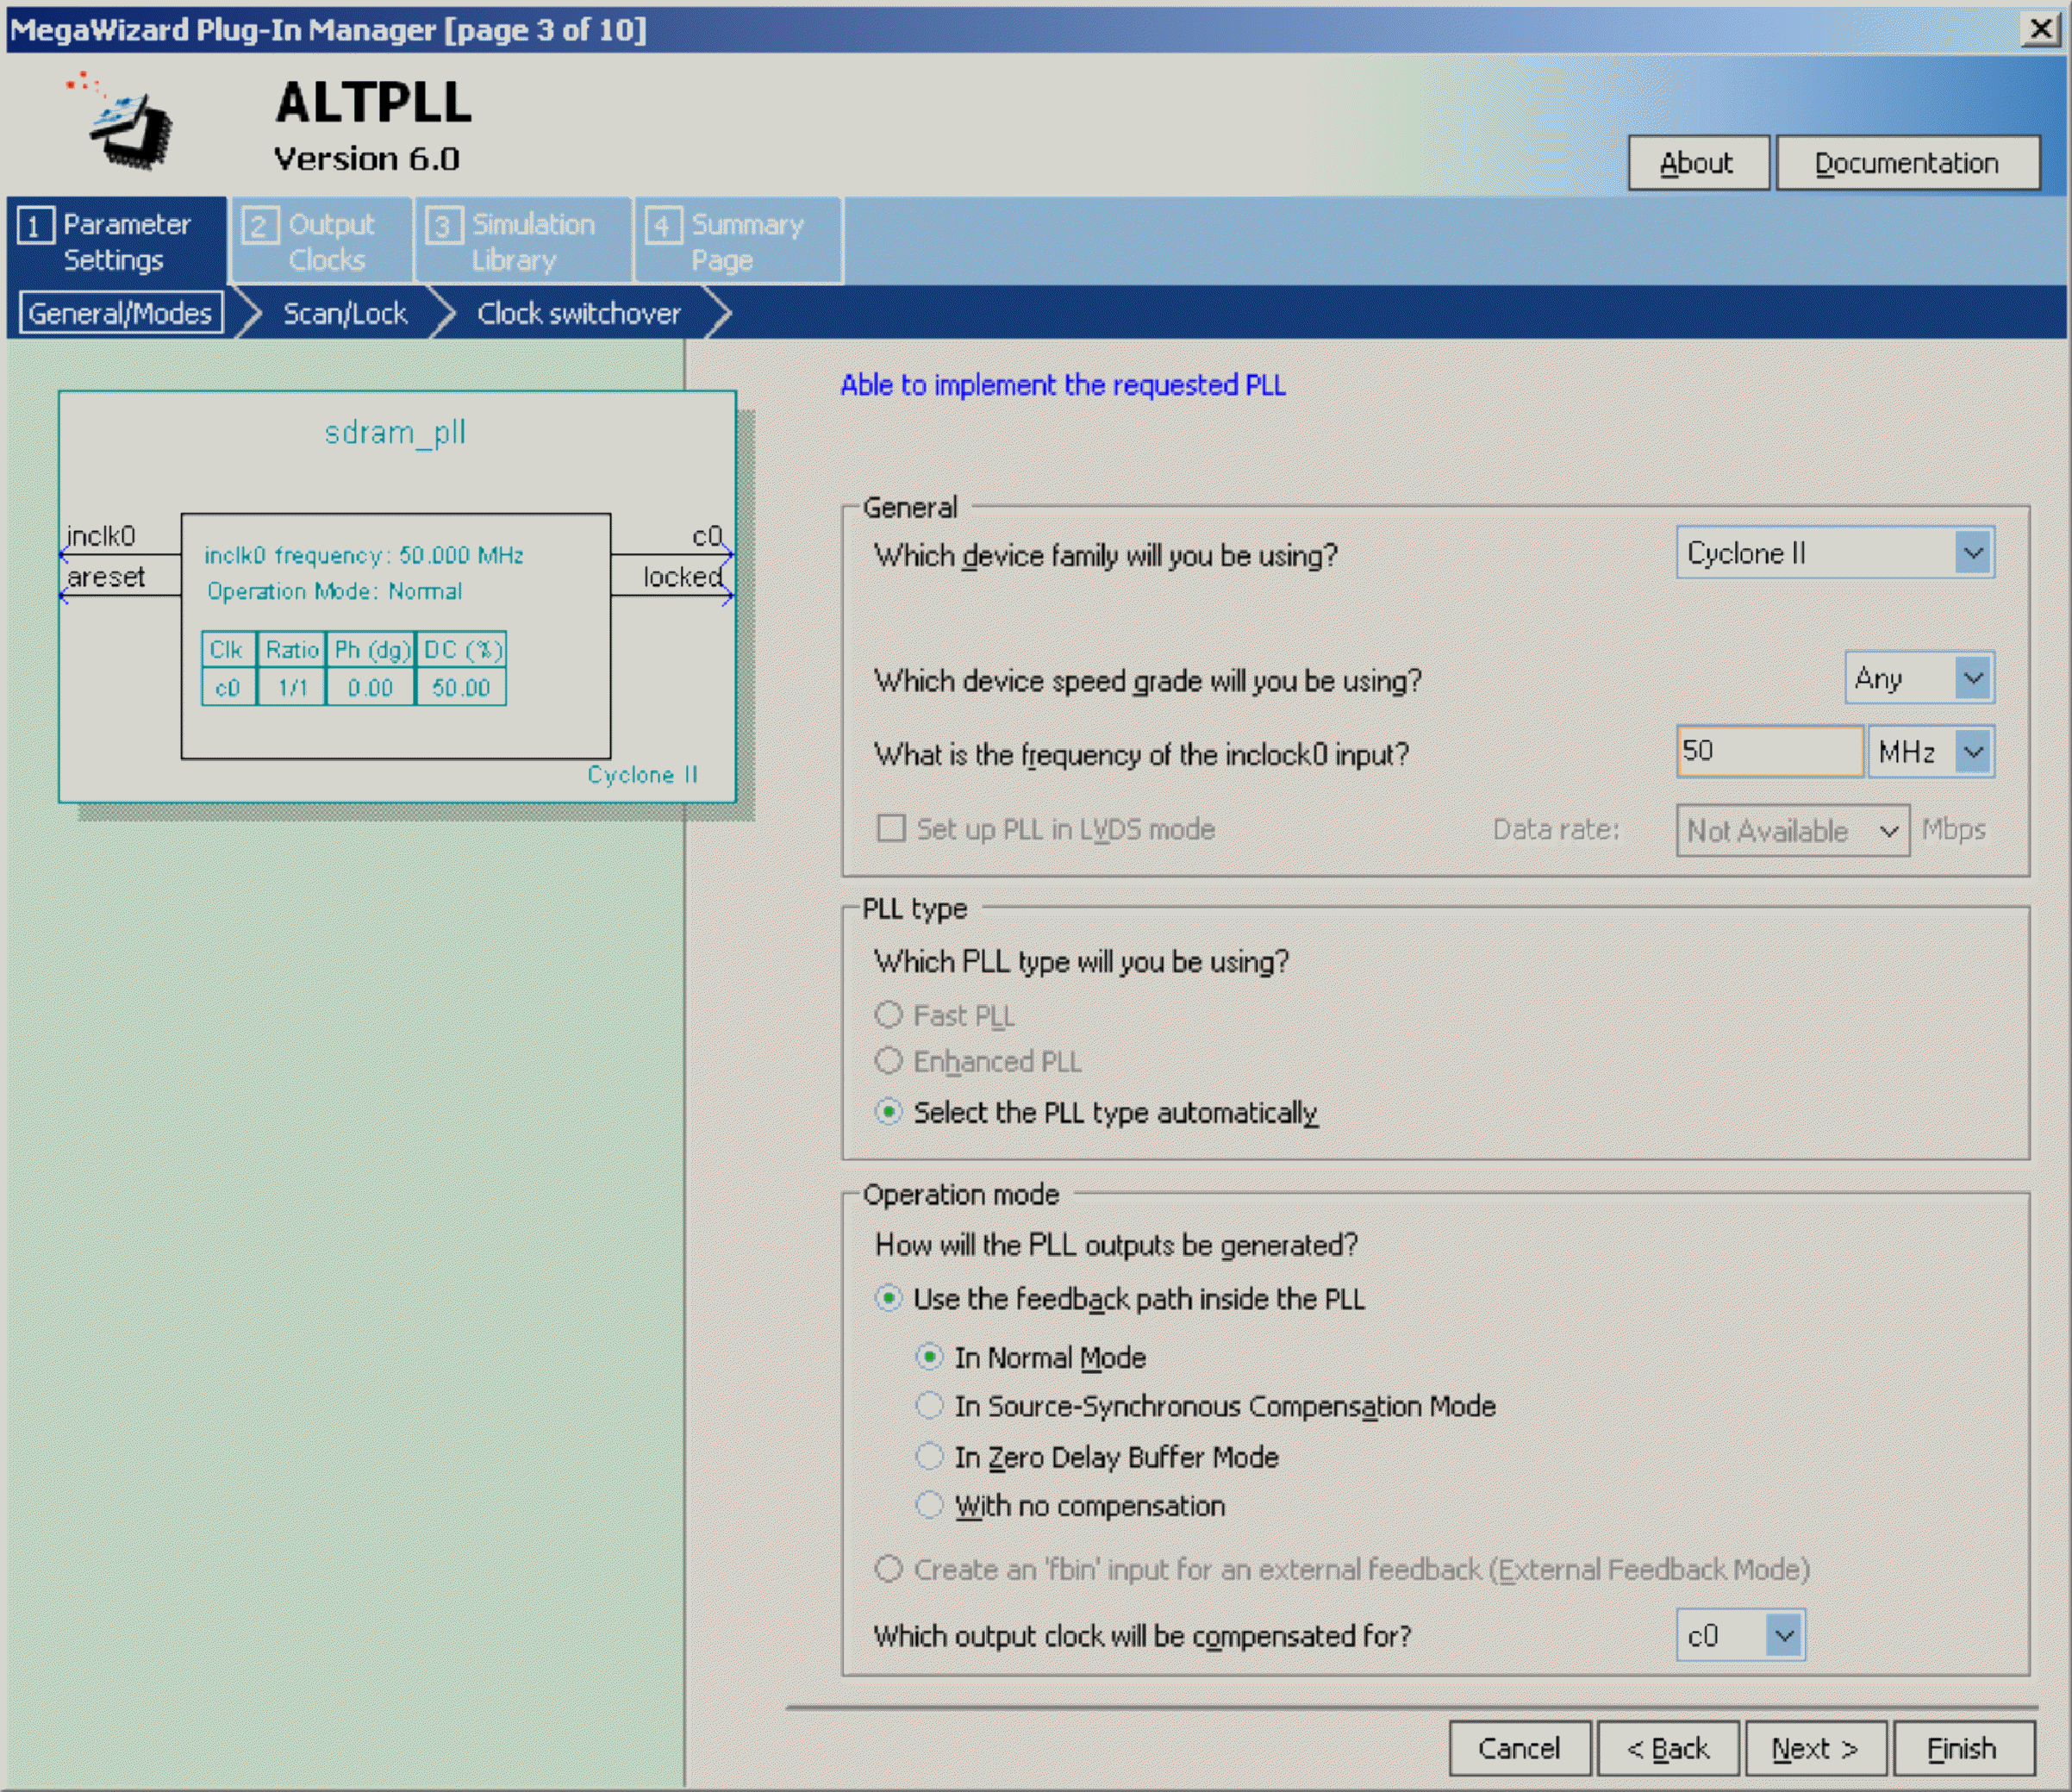
Task: Click the sdram_pll block diagram preview
Action: coord(397,597)
